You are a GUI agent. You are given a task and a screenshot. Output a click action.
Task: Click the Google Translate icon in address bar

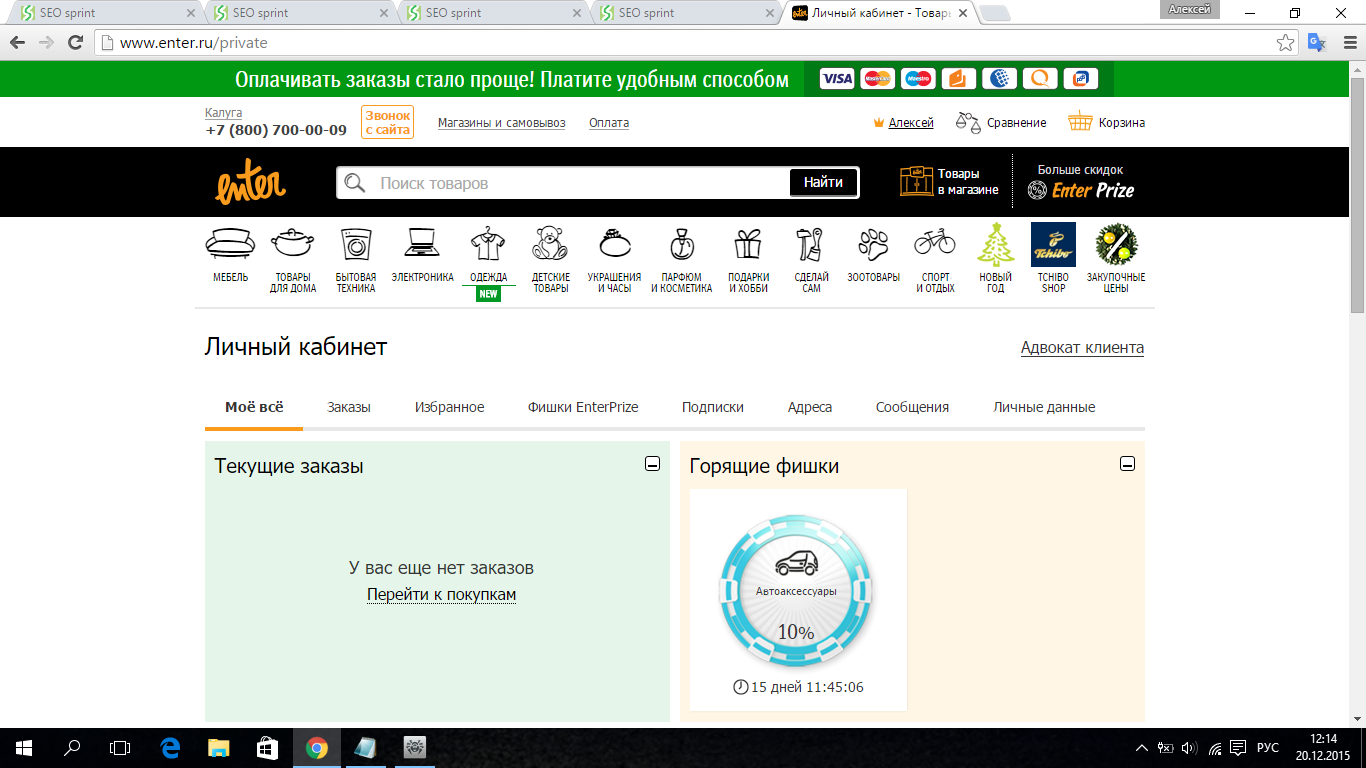[x=1317, y=43]
